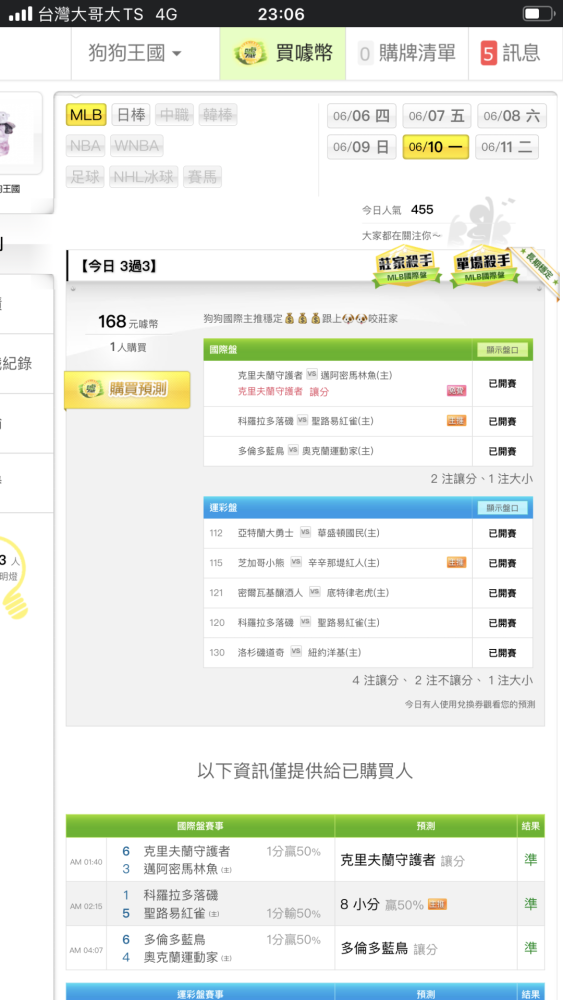563x1000 pixels.
Task: Open the user avatar thumbnail
Action: tap(18, 134)
